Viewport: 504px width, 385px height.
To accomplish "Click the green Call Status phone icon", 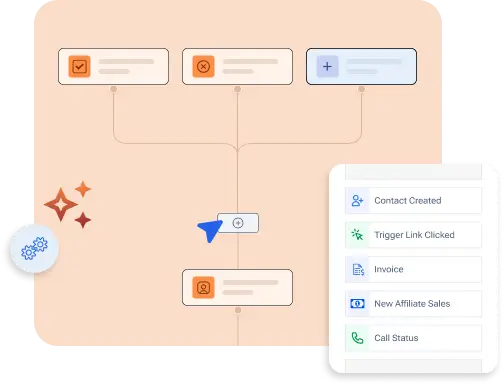I will [x=357, y=338].
